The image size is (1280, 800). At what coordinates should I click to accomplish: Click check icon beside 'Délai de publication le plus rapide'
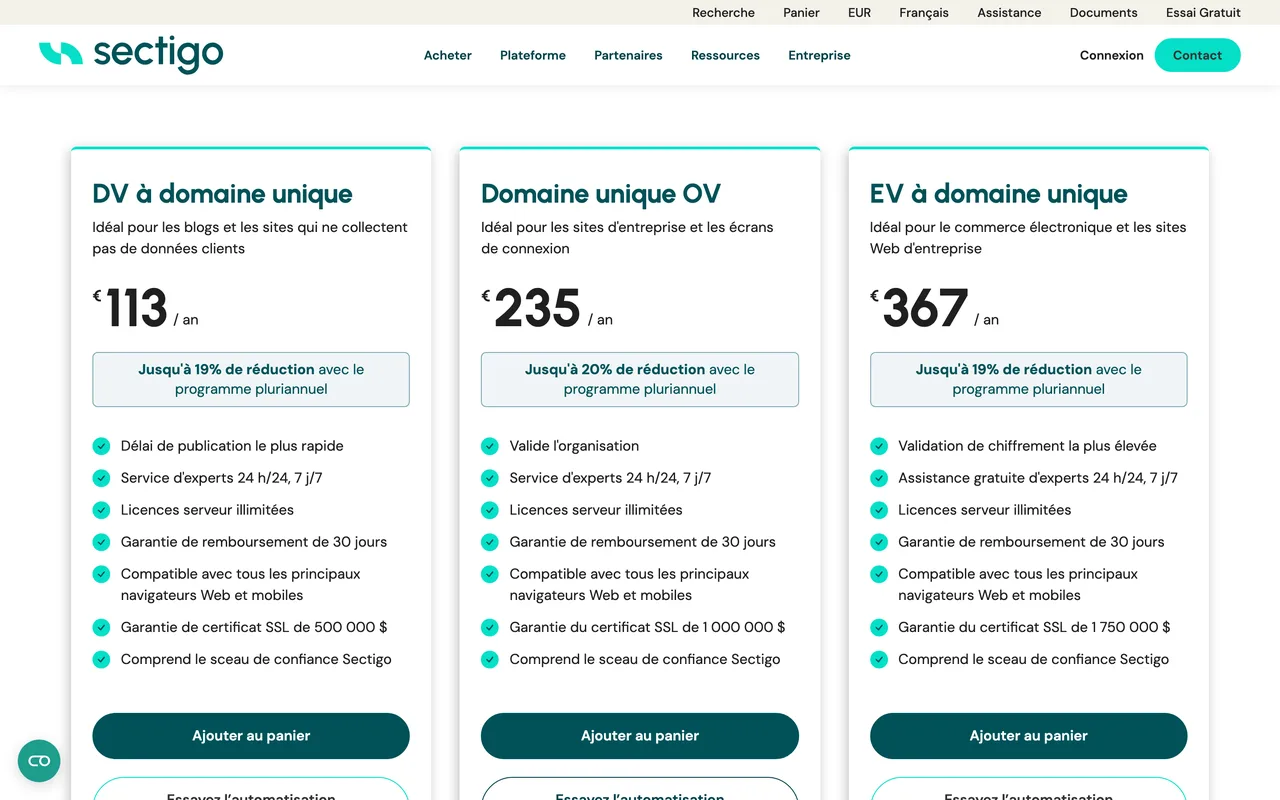(x=101, y=446)
